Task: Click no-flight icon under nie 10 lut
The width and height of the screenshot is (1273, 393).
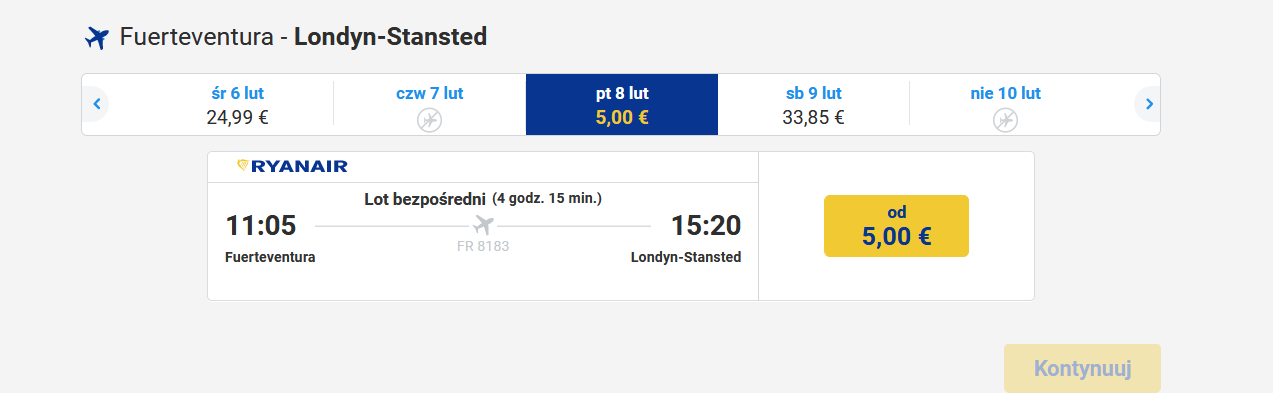Action: [x=1005, y=120]
